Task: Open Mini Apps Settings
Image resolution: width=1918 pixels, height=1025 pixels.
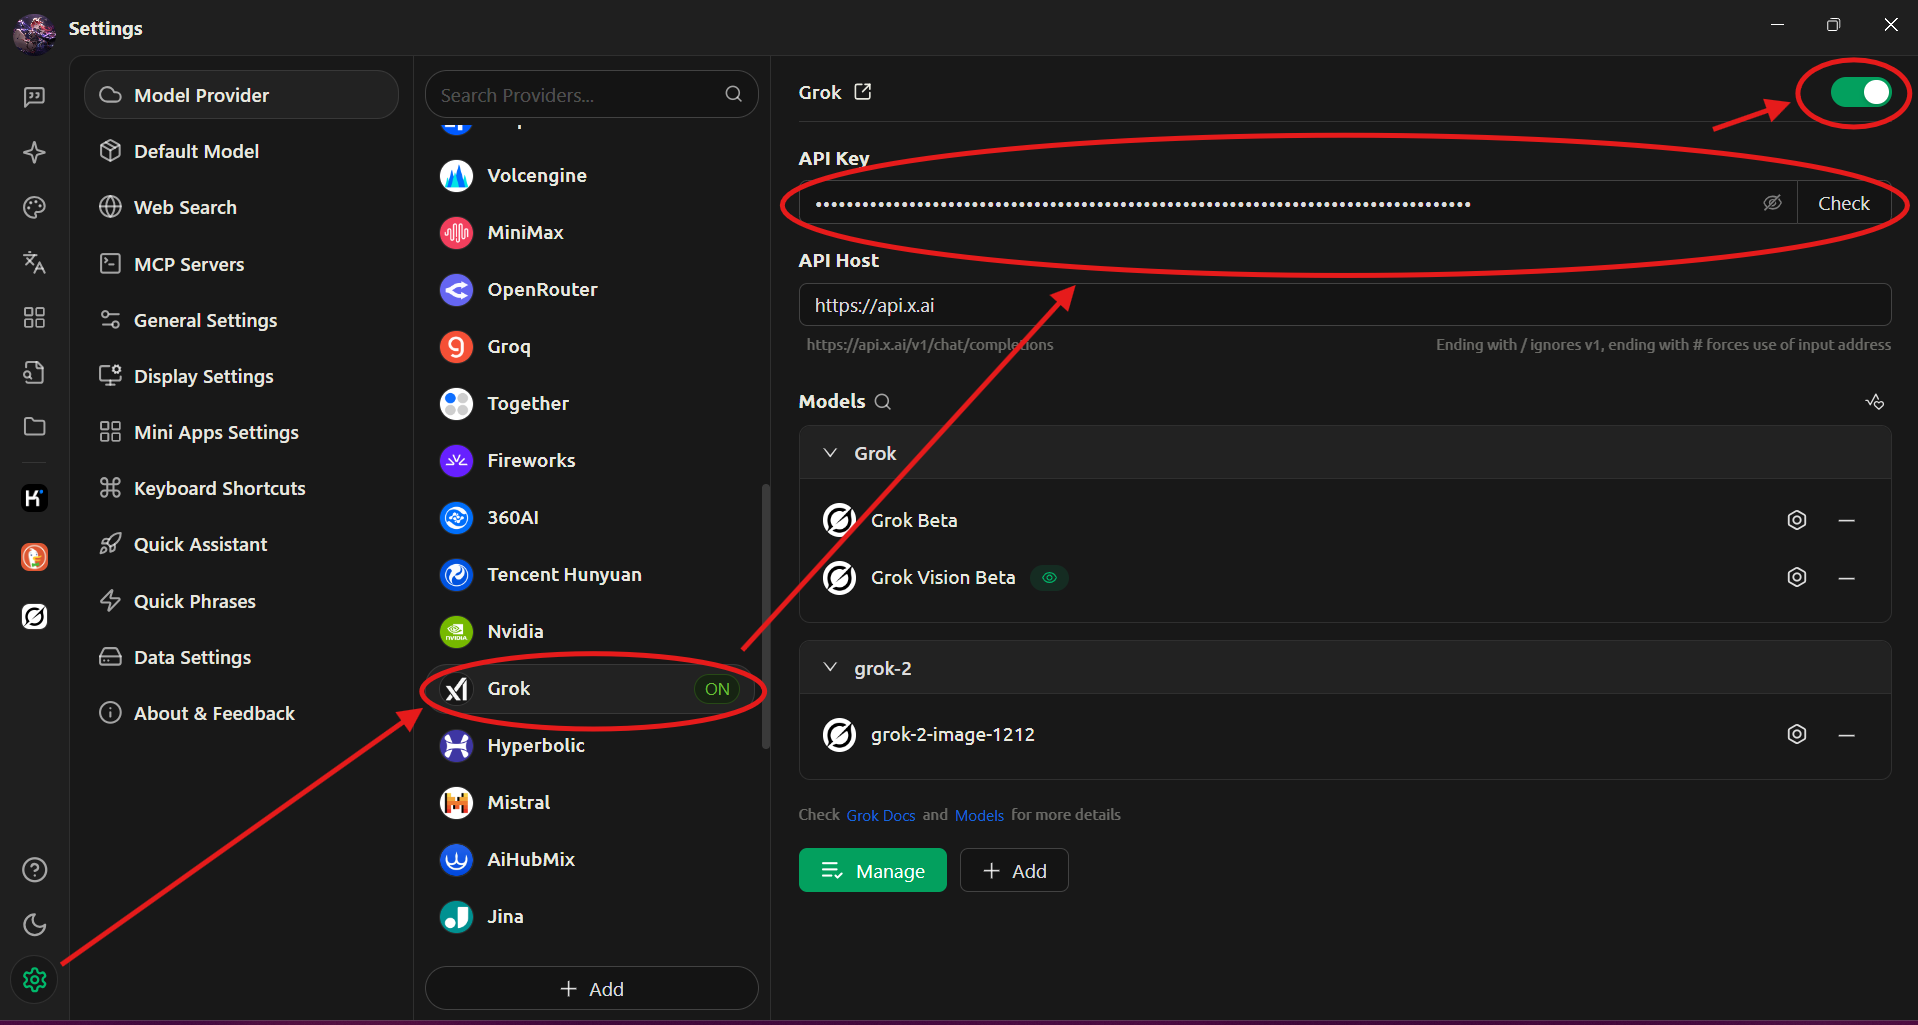Action: coord(241,432)
